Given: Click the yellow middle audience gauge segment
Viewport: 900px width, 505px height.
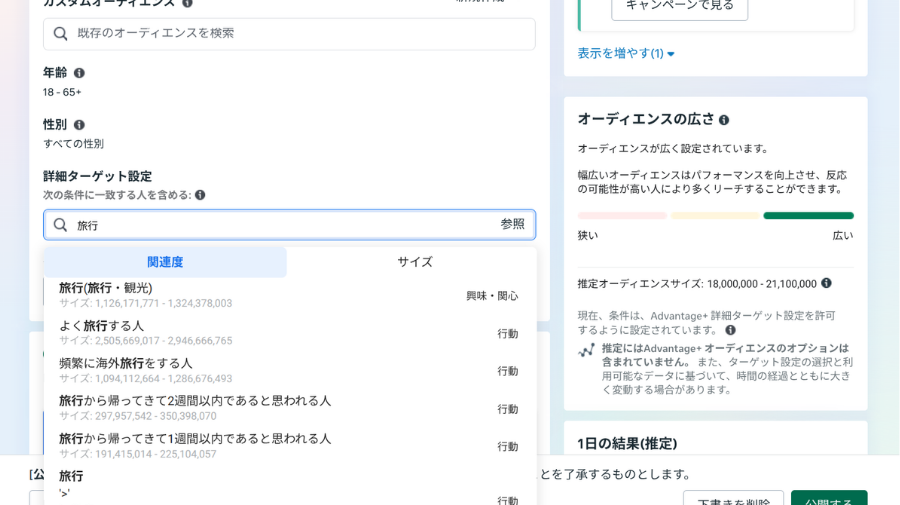Looking at the screenshot, I should tap(715, 216).
